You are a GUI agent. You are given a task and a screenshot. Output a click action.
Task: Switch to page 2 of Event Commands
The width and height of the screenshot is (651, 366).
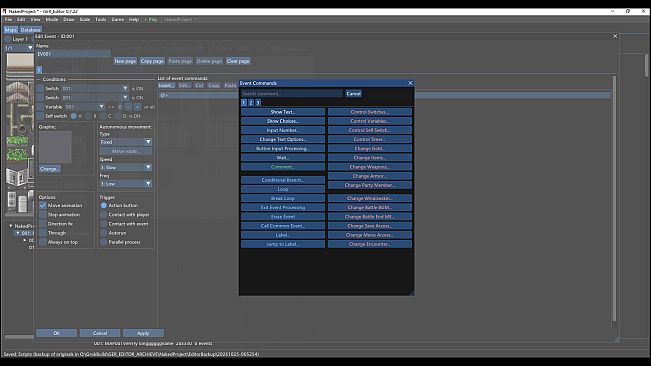pos(251,102)
